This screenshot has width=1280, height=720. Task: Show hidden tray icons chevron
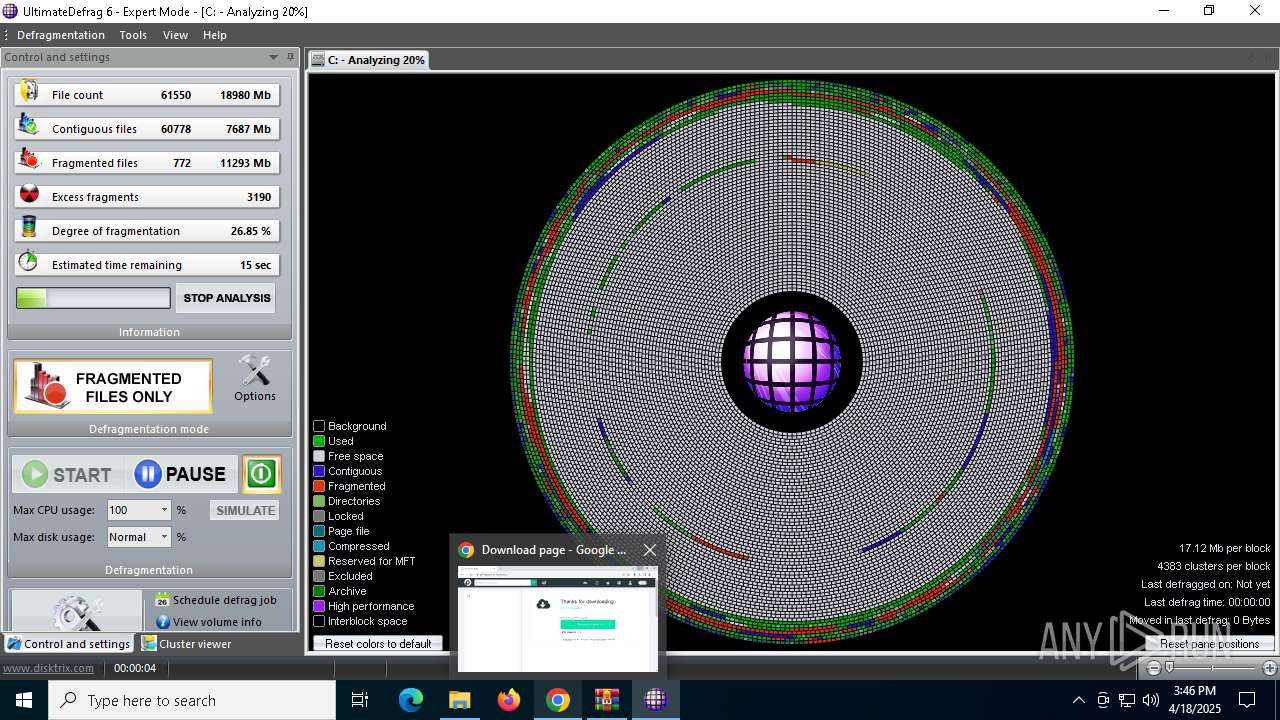pos(1078,700)
